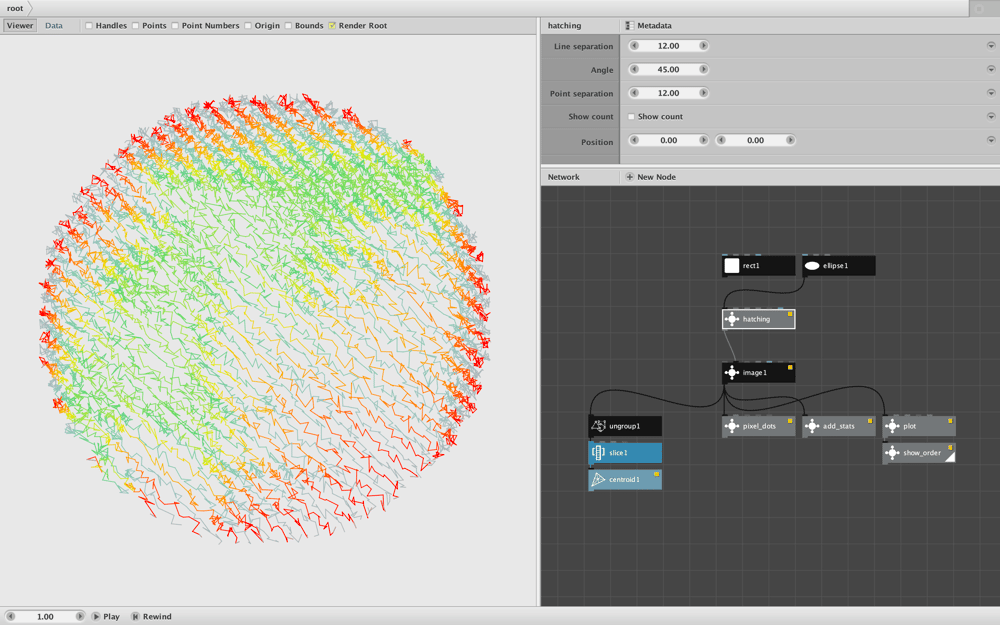Enable the Origin checkbox
Viewport: 1000px width, 625px height.
(248, 26)
